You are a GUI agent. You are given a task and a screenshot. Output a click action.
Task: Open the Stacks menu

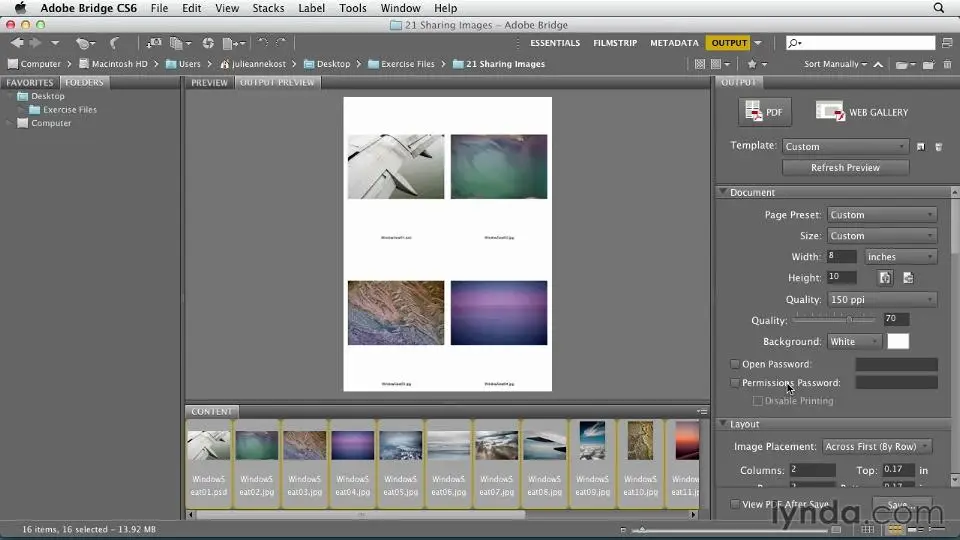tap(268, 8)
